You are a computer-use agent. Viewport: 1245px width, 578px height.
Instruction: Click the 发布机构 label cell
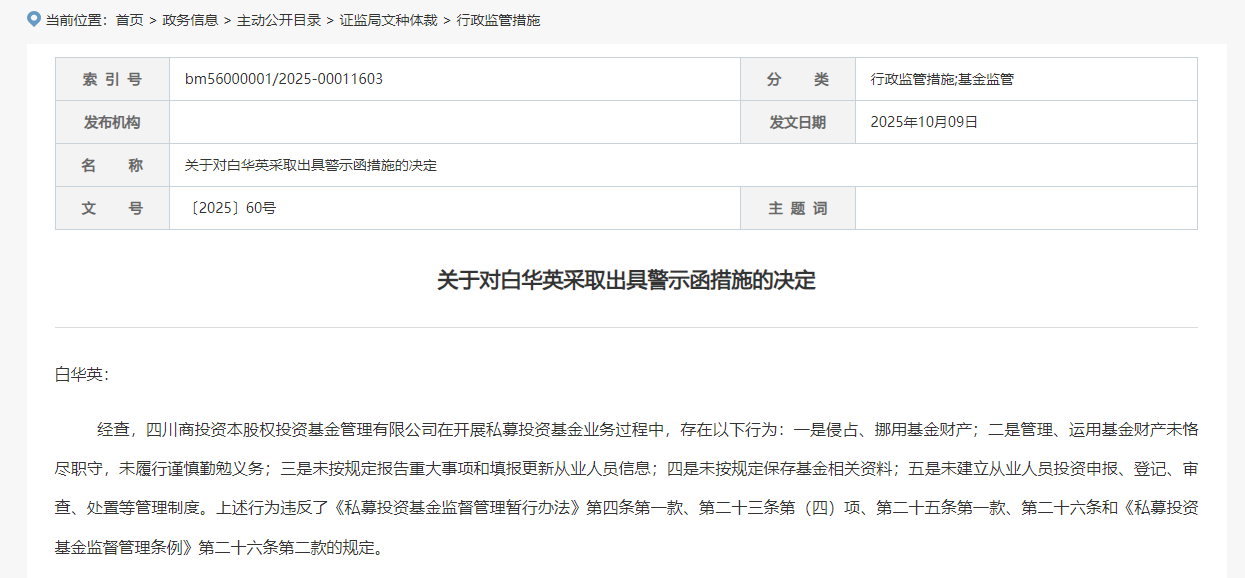click(112, 122)
